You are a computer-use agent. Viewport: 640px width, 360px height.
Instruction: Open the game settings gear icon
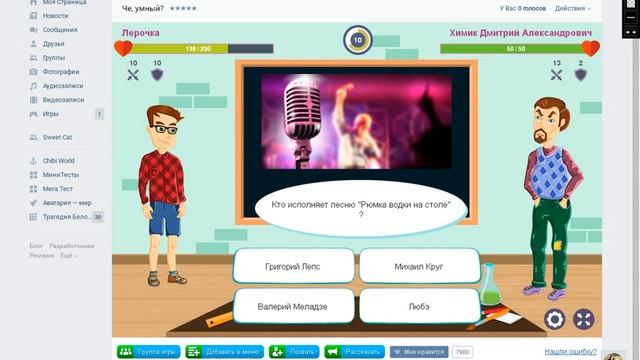click(x=554, y=319)
